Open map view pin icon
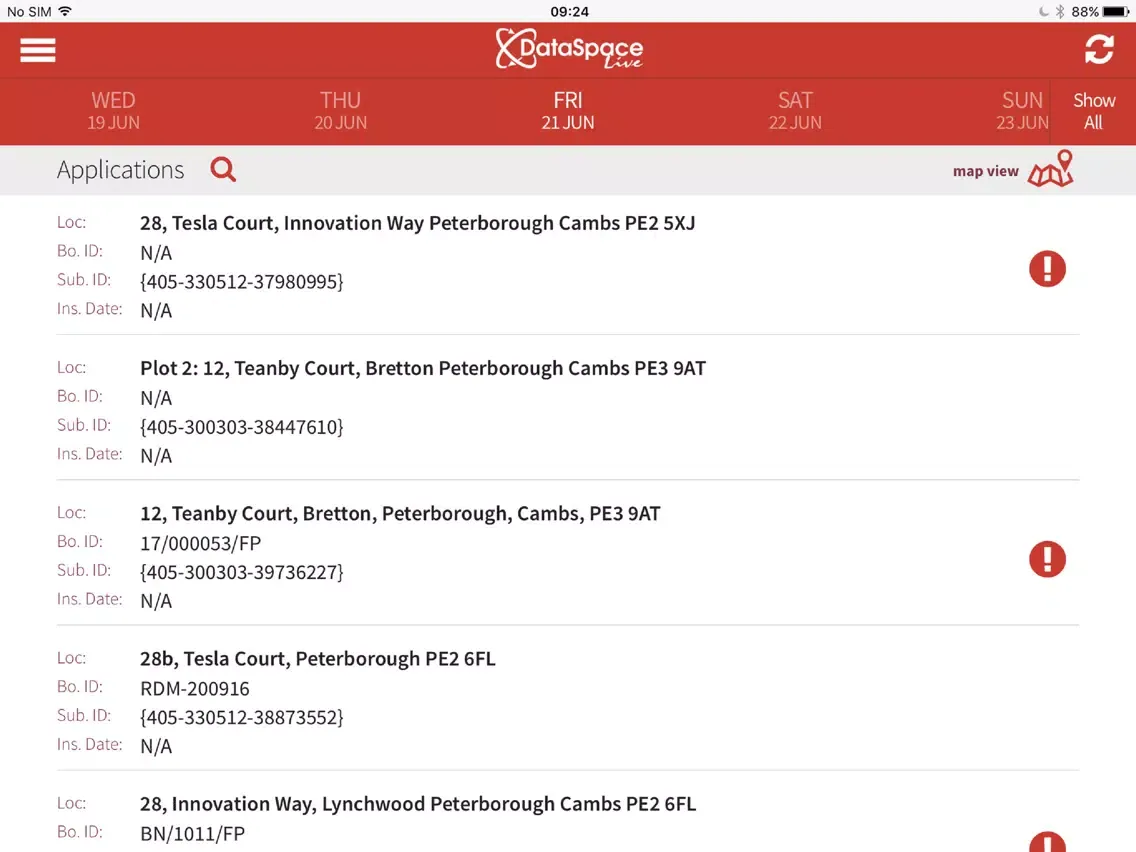Viewport: 1136px width, 852px height. tap(1051, 169)
